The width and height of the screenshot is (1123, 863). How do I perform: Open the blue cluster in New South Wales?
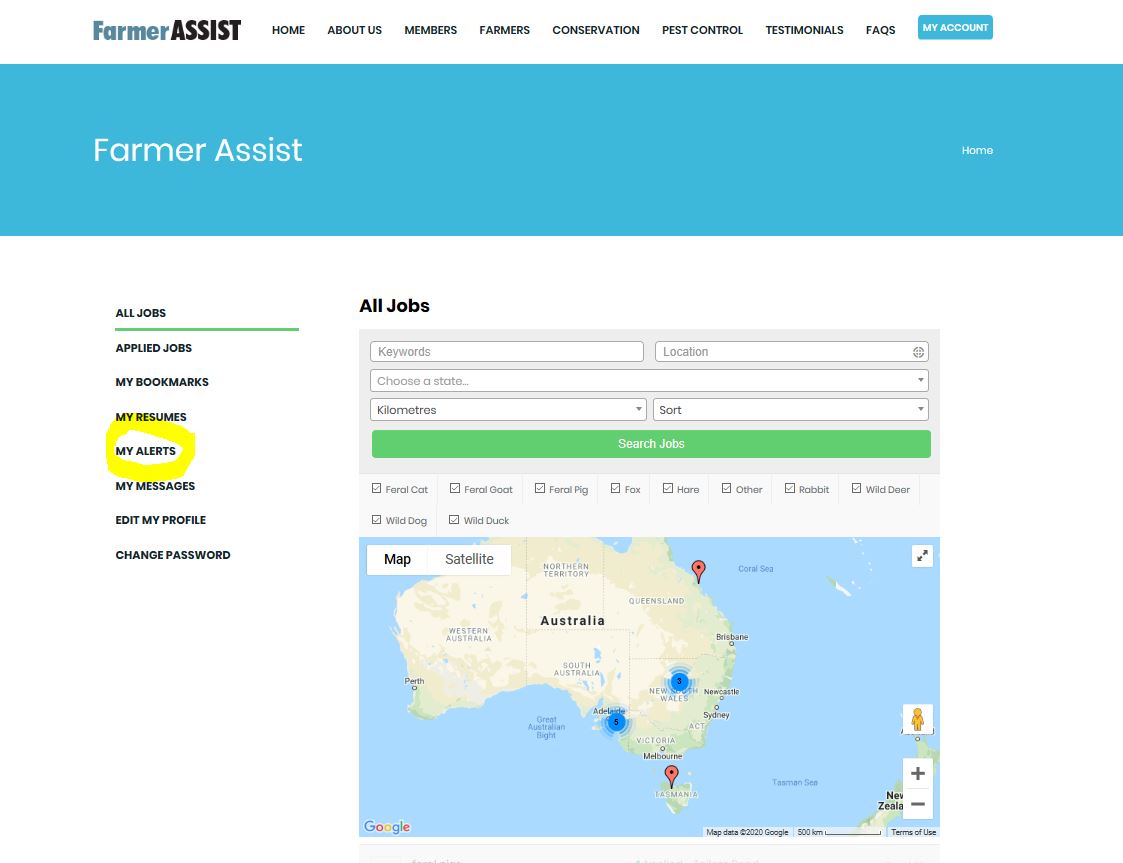click(x=679, y=681)
